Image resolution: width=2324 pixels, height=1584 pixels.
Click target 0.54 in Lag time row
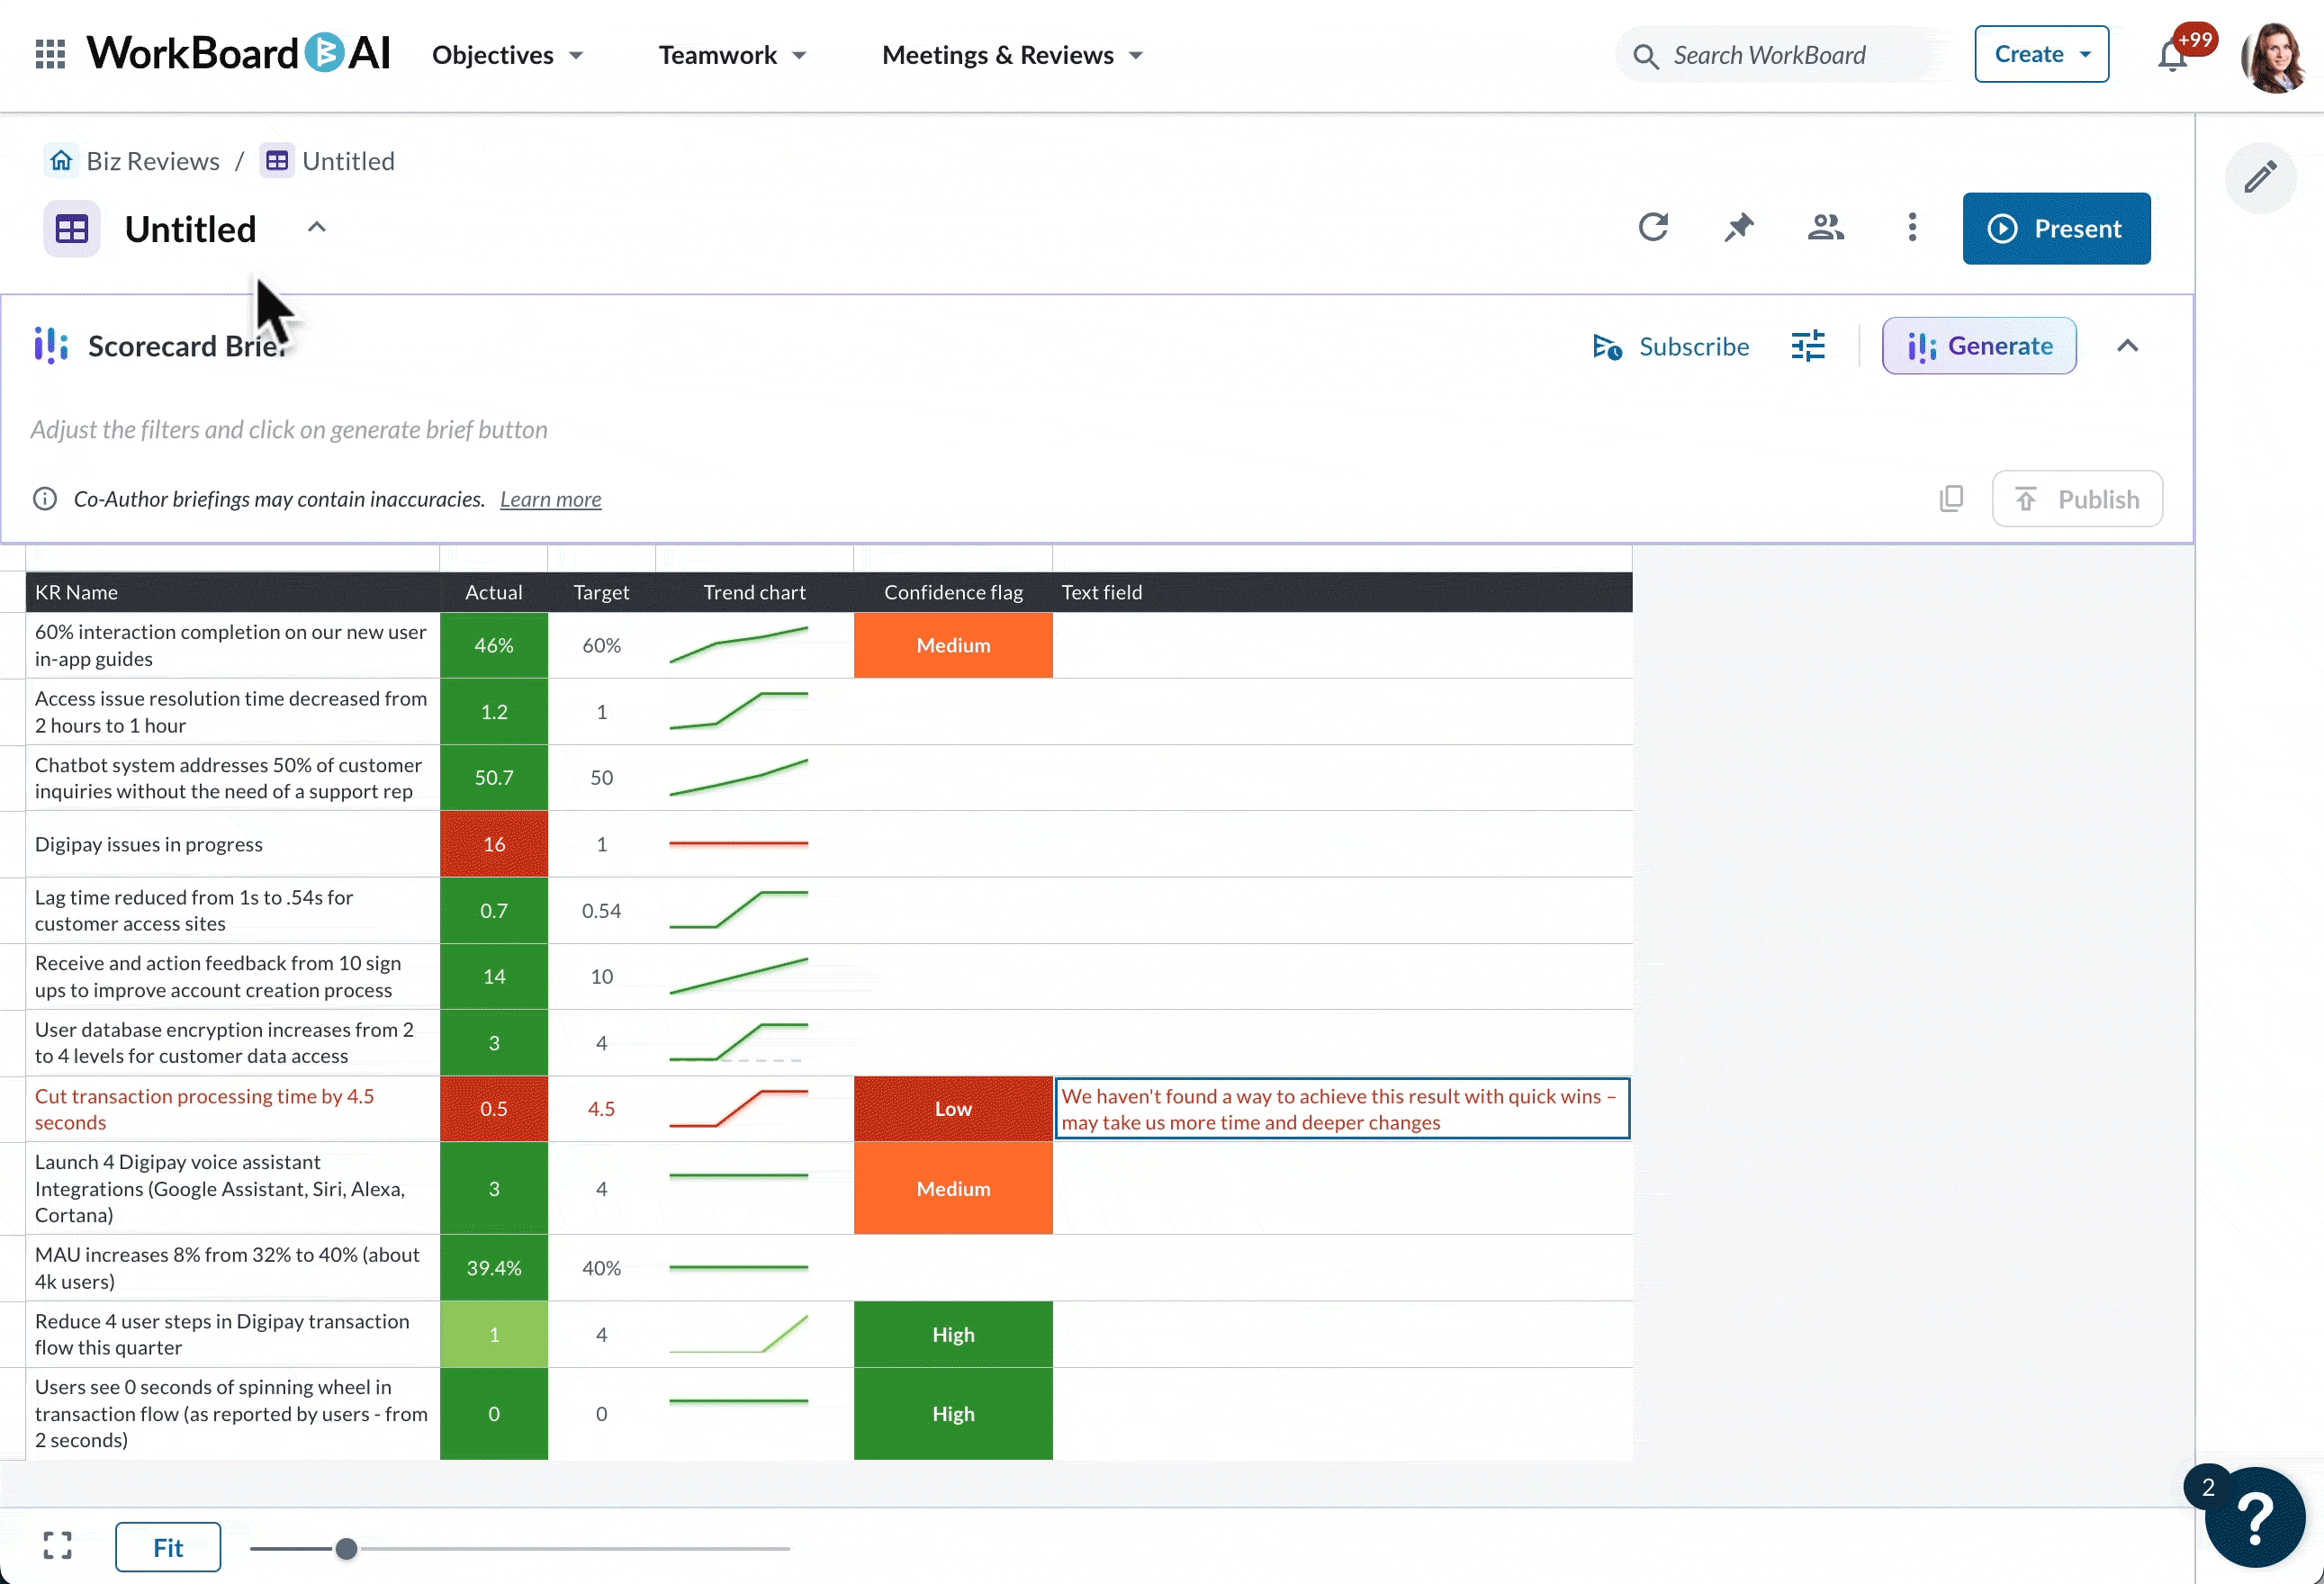[601, 911]
